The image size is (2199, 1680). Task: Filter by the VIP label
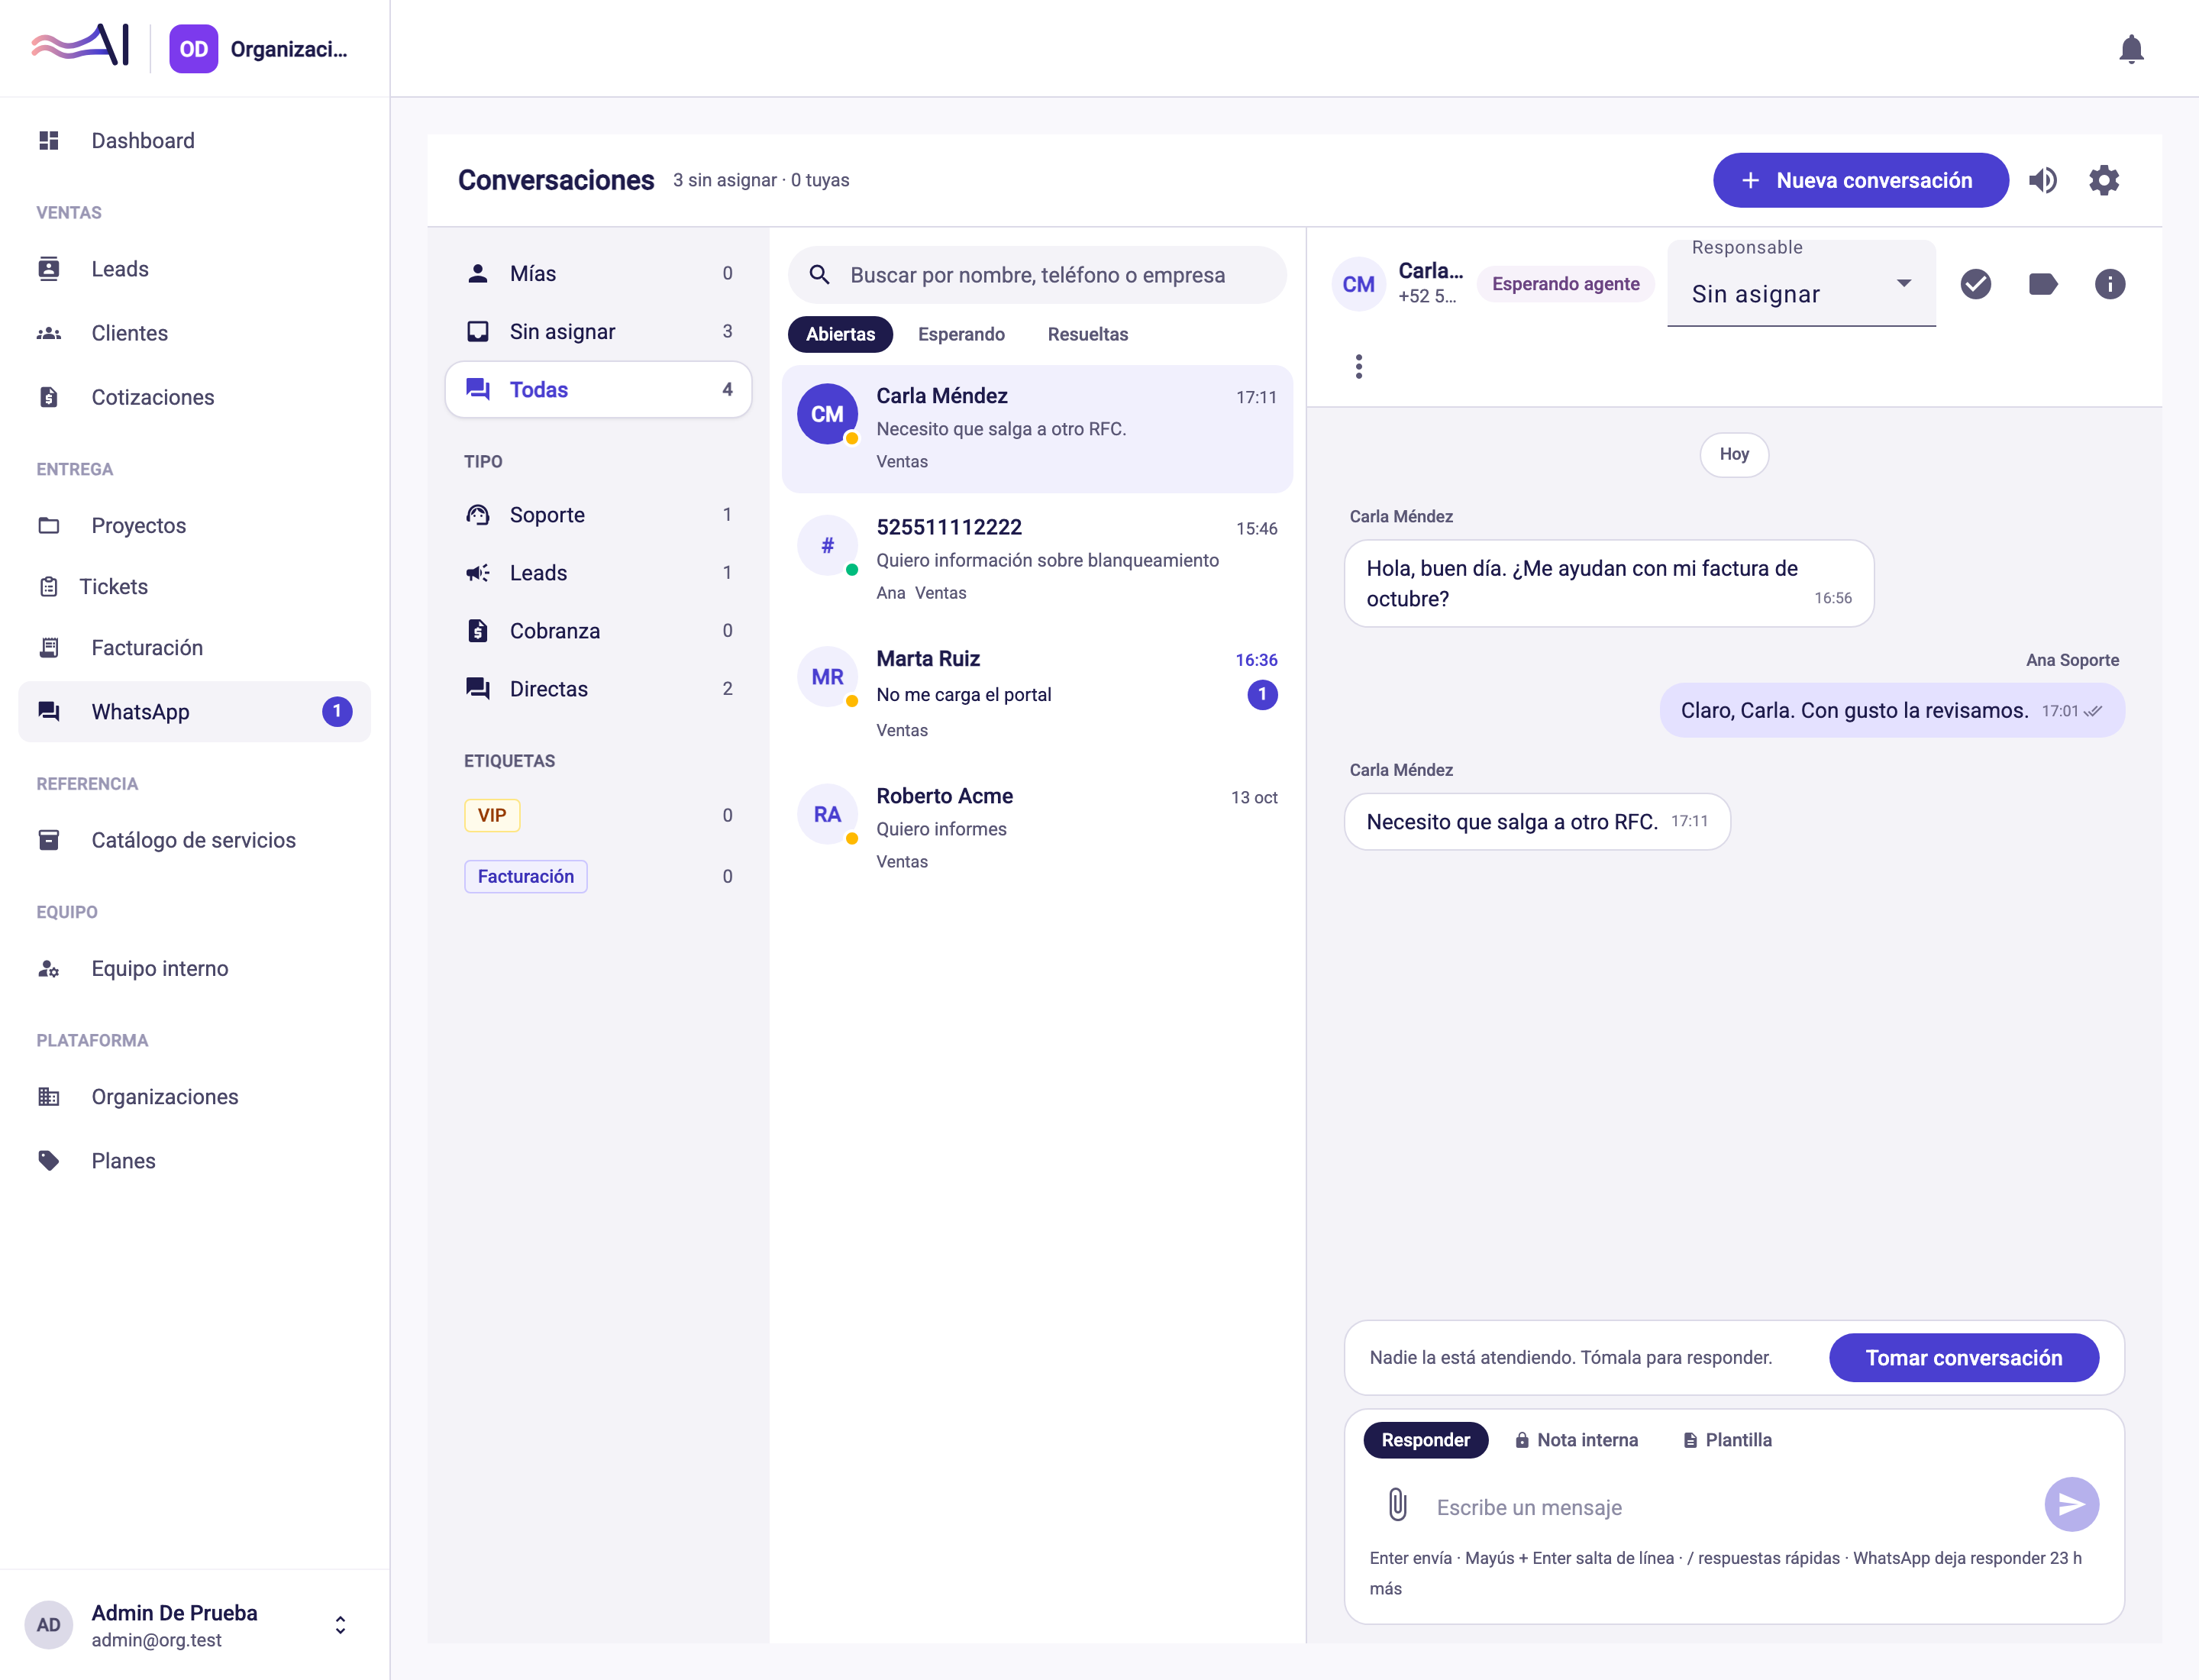coord(492,815)
